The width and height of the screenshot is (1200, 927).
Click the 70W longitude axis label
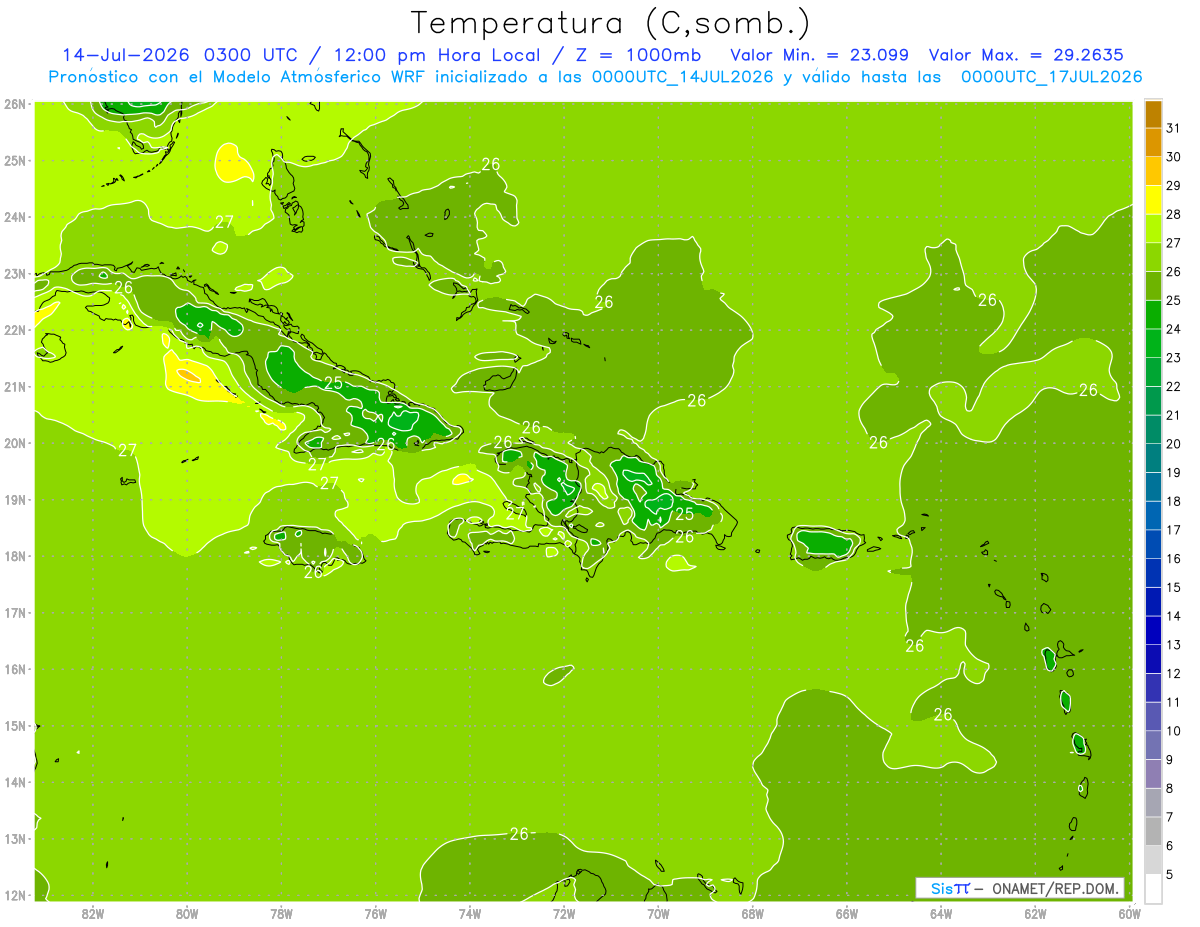(x=658, y=912)
